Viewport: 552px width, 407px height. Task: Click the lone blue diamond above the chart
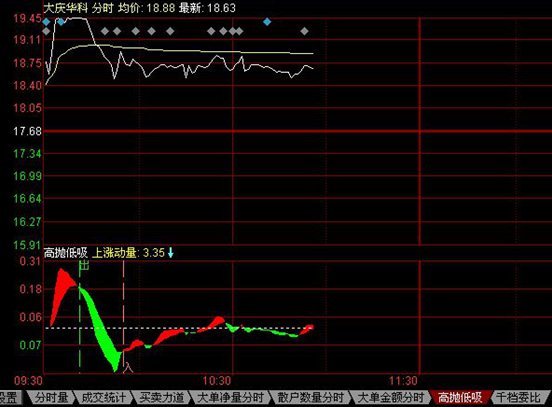click(267, 22)
